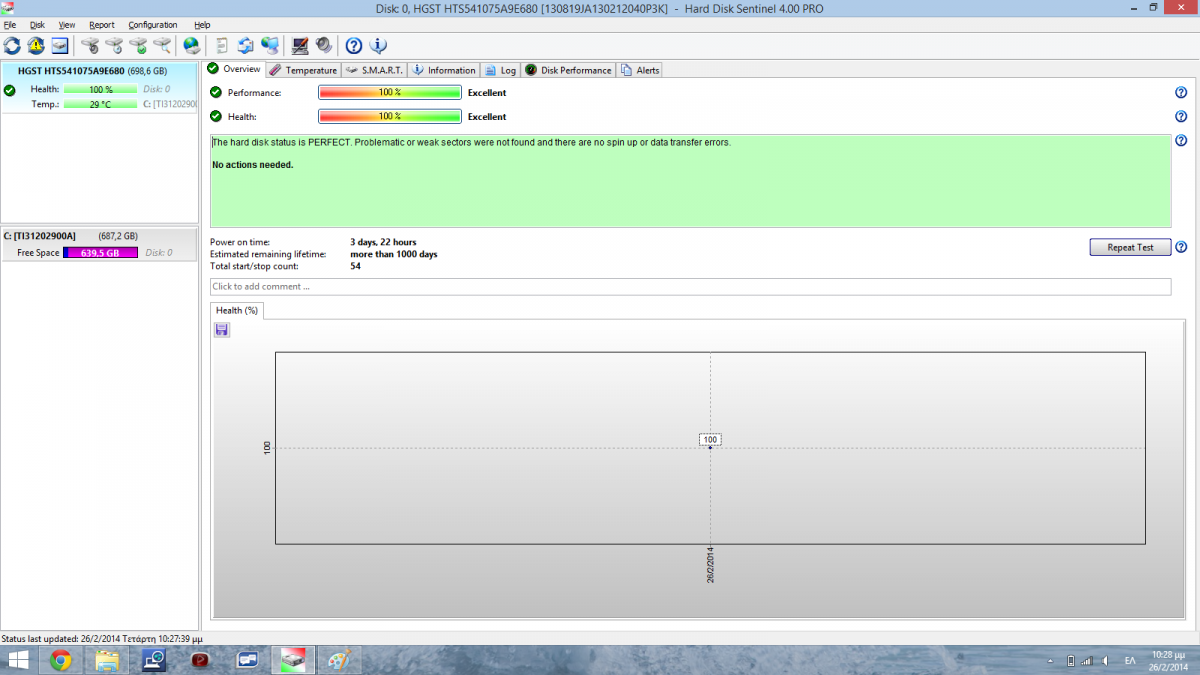1200x675 pixels.
Task: Select the Overview tab
Action: [234, 69]
